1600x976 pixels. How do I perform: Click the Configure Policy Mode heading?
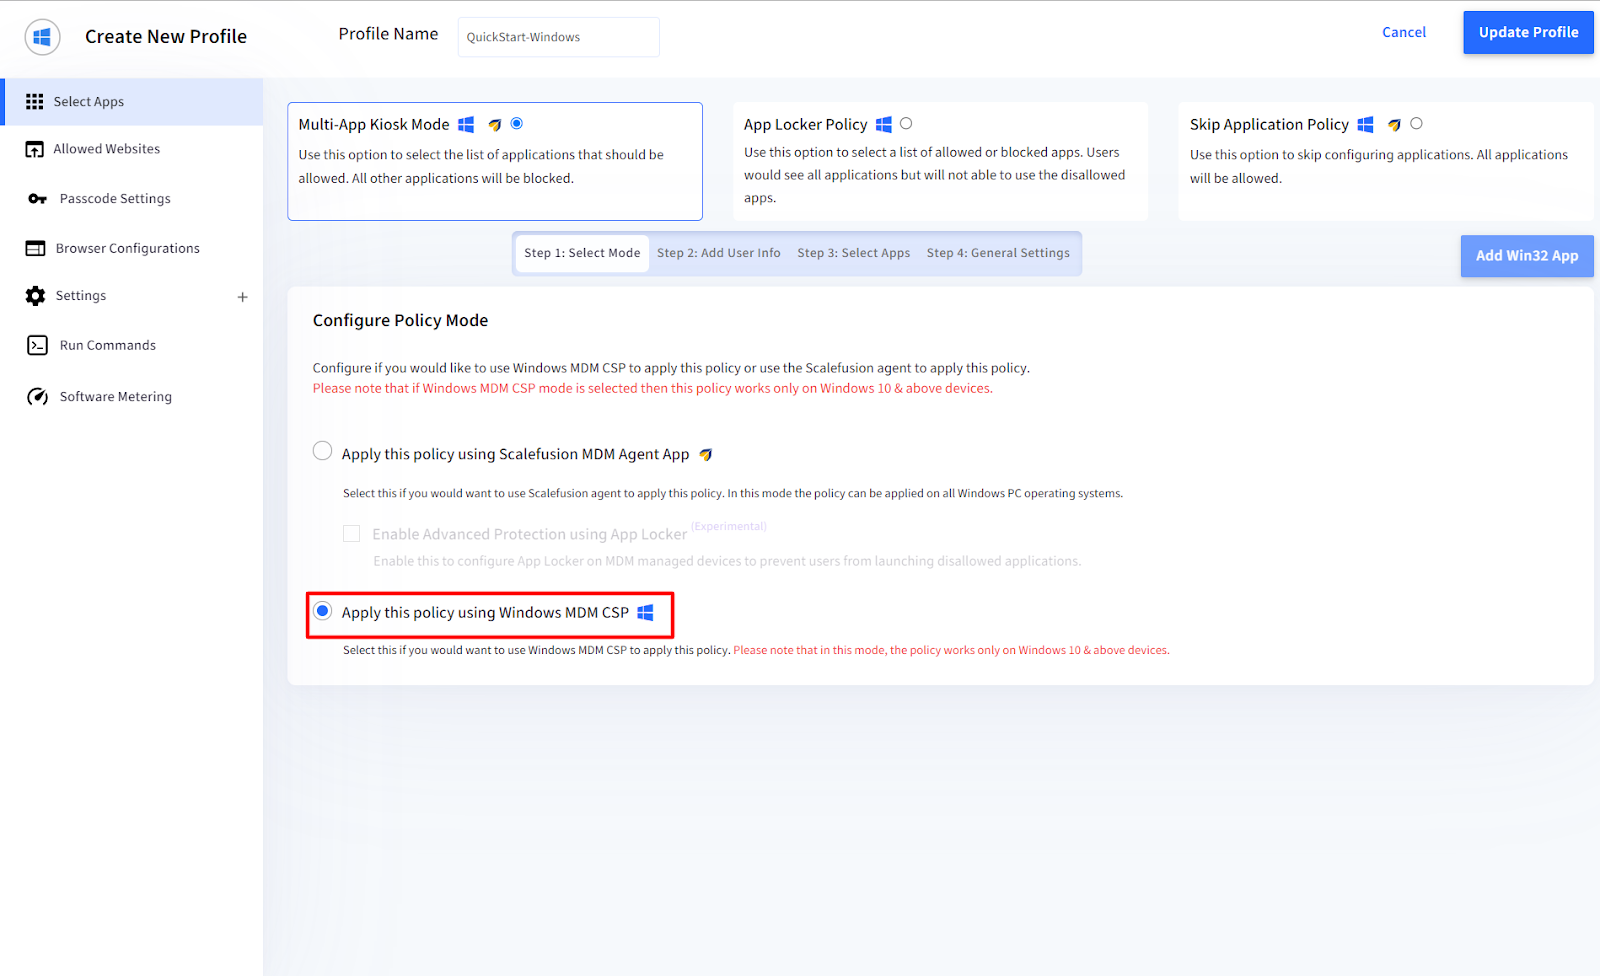[400, 320]
